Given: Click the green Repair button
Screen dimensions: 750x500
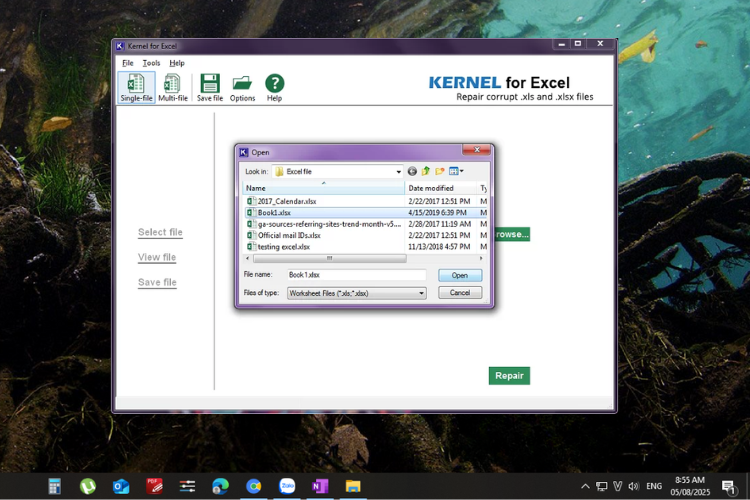Looking at the screenshot, I should click(509, 376).
